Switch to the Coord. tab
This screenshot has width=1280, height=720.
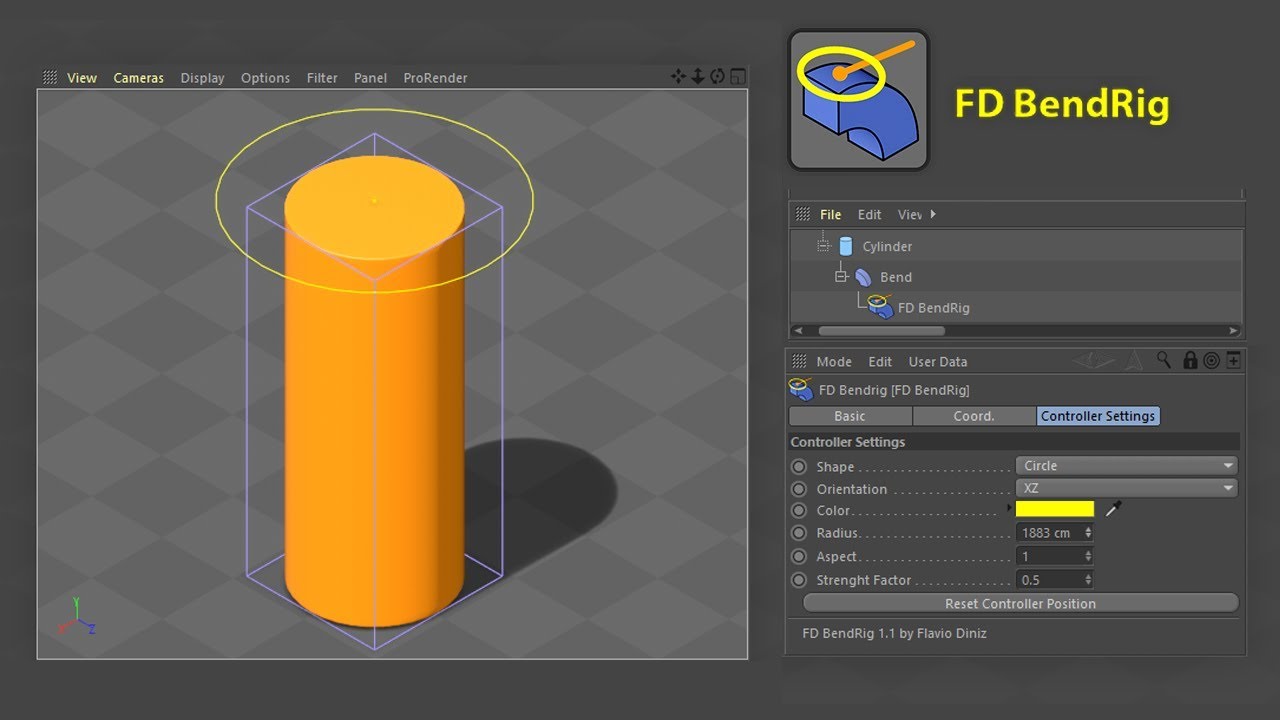[x=974, y=416]
